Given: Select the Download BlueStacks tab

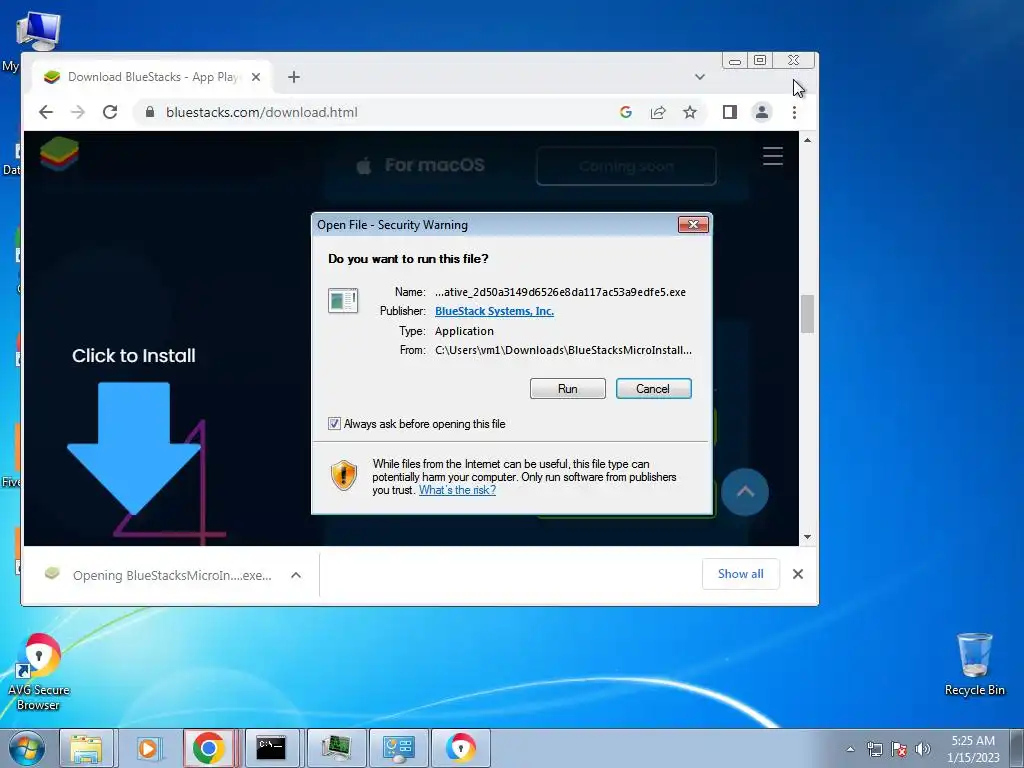Looking at the screenshot, I should (x=153, y=77).
